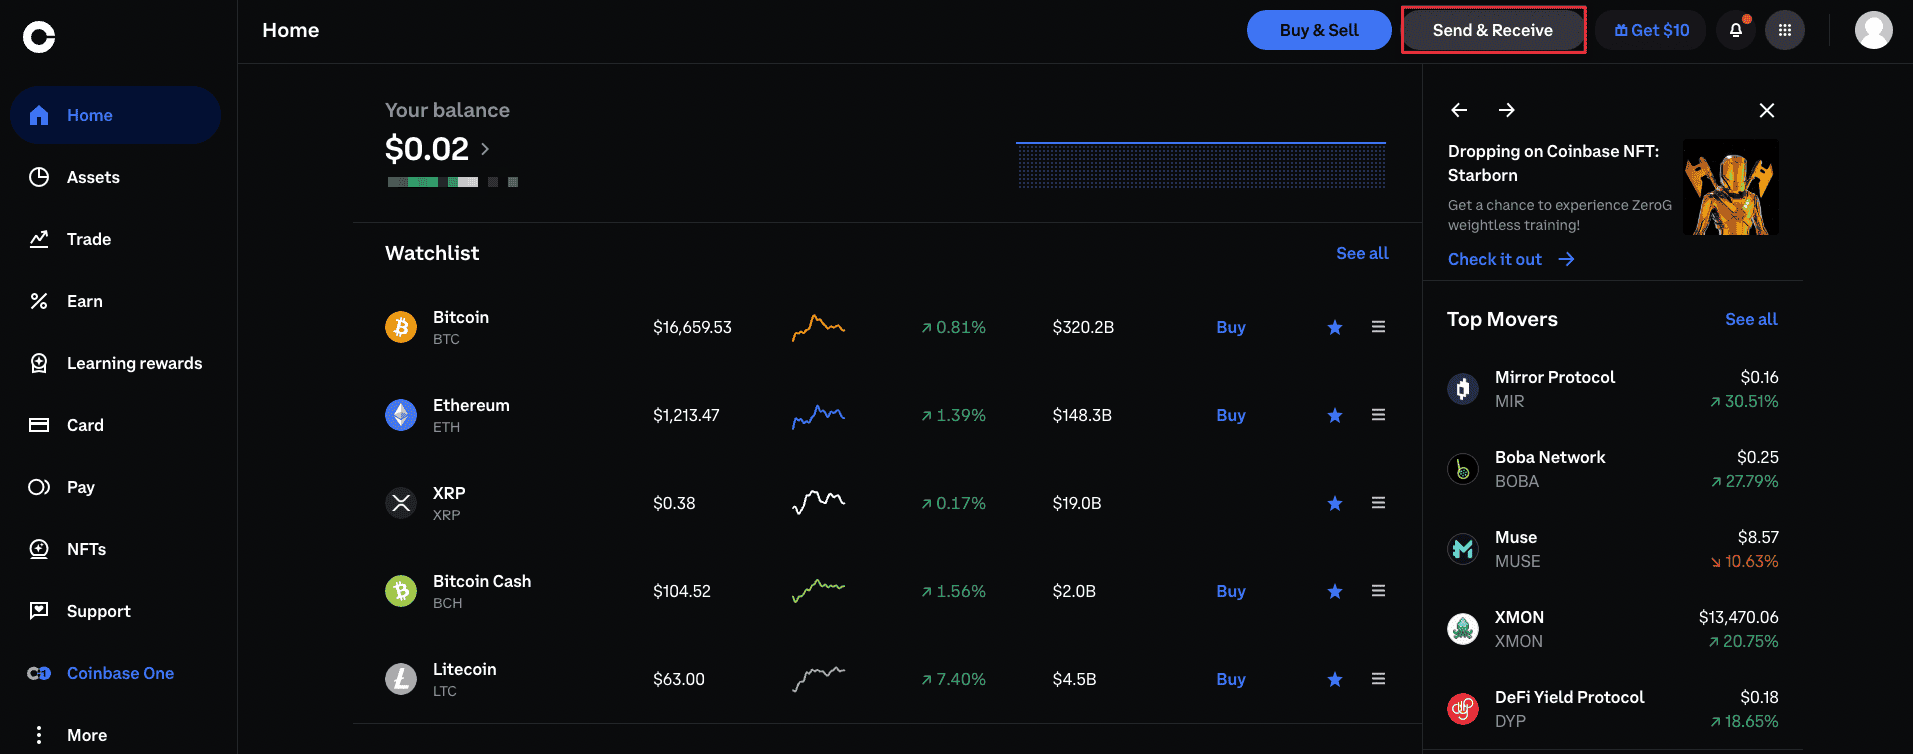
Task: Unstar Bitcoin from watchlist
Action: pos(1335,327)
